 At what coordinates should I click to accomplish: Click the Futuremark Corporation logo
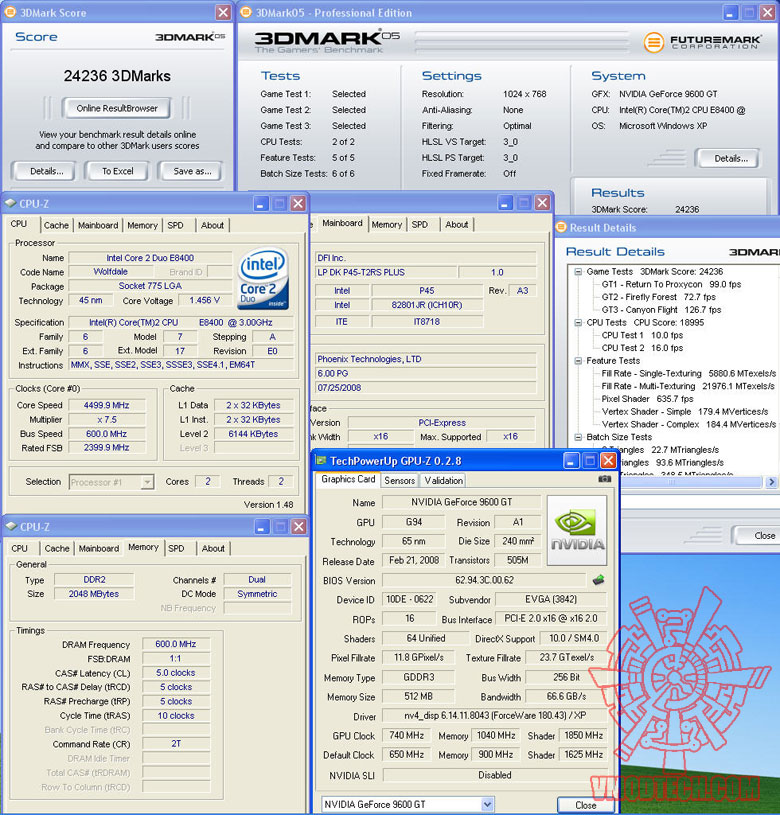tap(703, 42)
